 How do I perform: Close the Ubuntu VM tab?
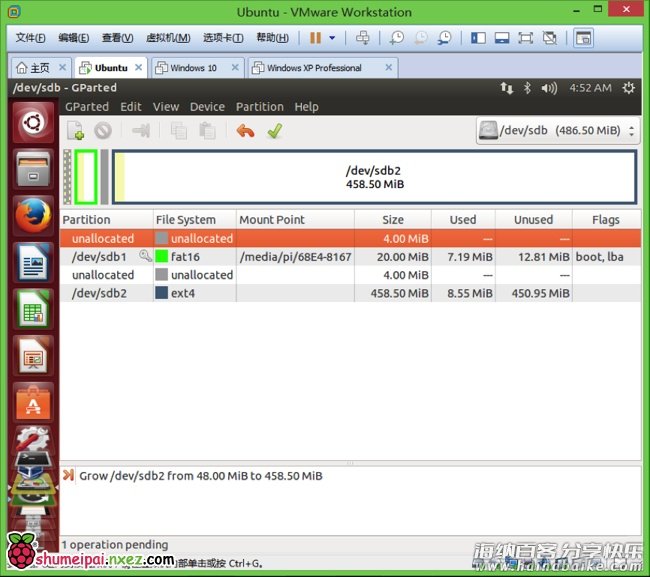(138, 67)
